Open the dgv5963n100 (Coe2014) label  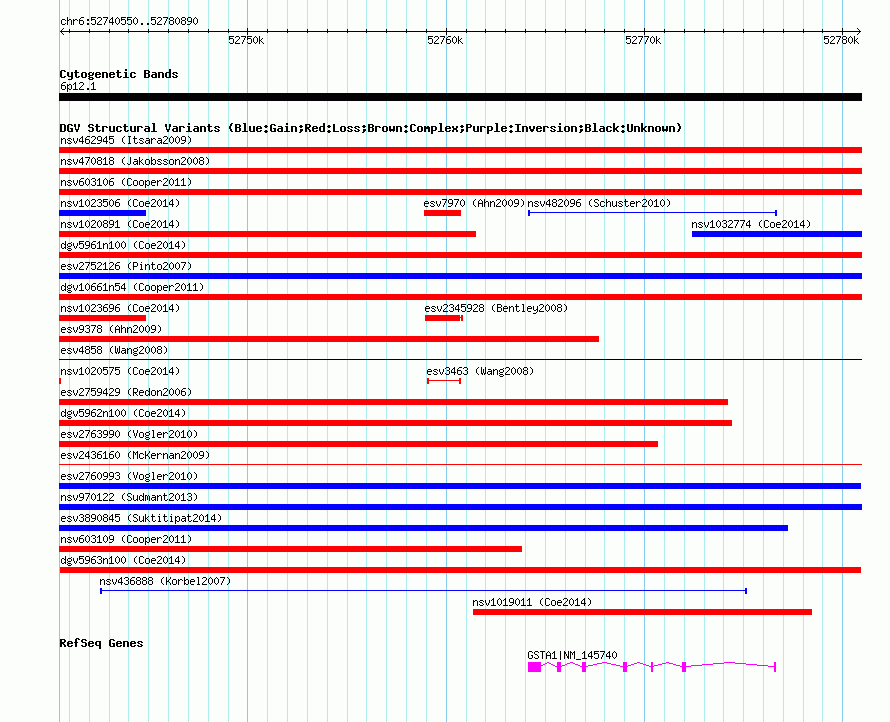click(123, 560)
